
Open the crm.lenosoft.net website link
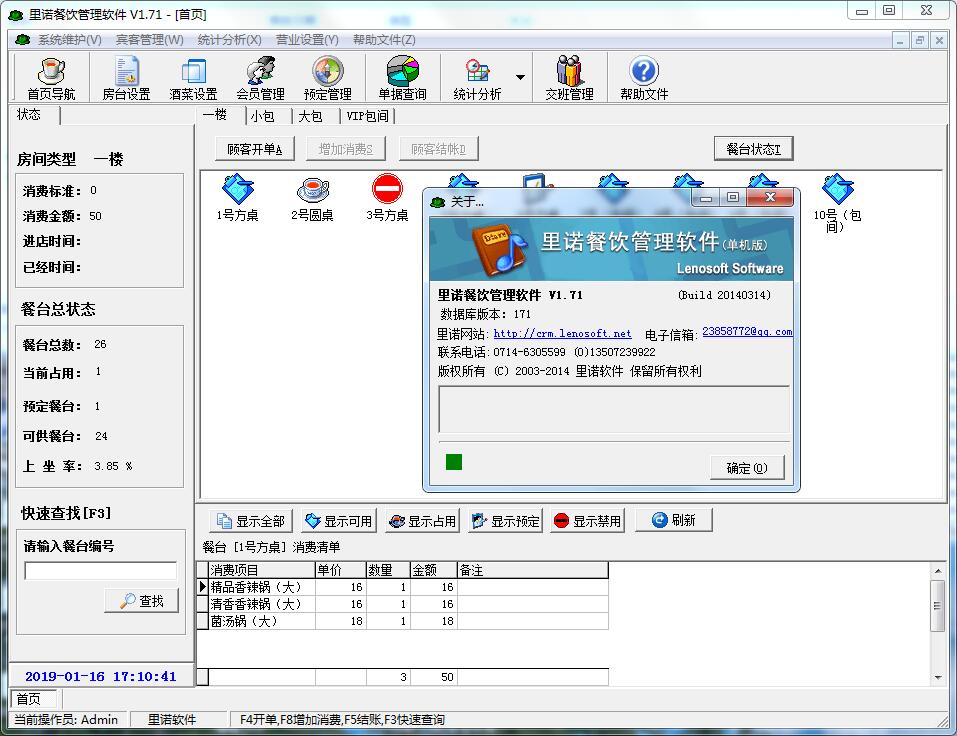pos(562,334)
